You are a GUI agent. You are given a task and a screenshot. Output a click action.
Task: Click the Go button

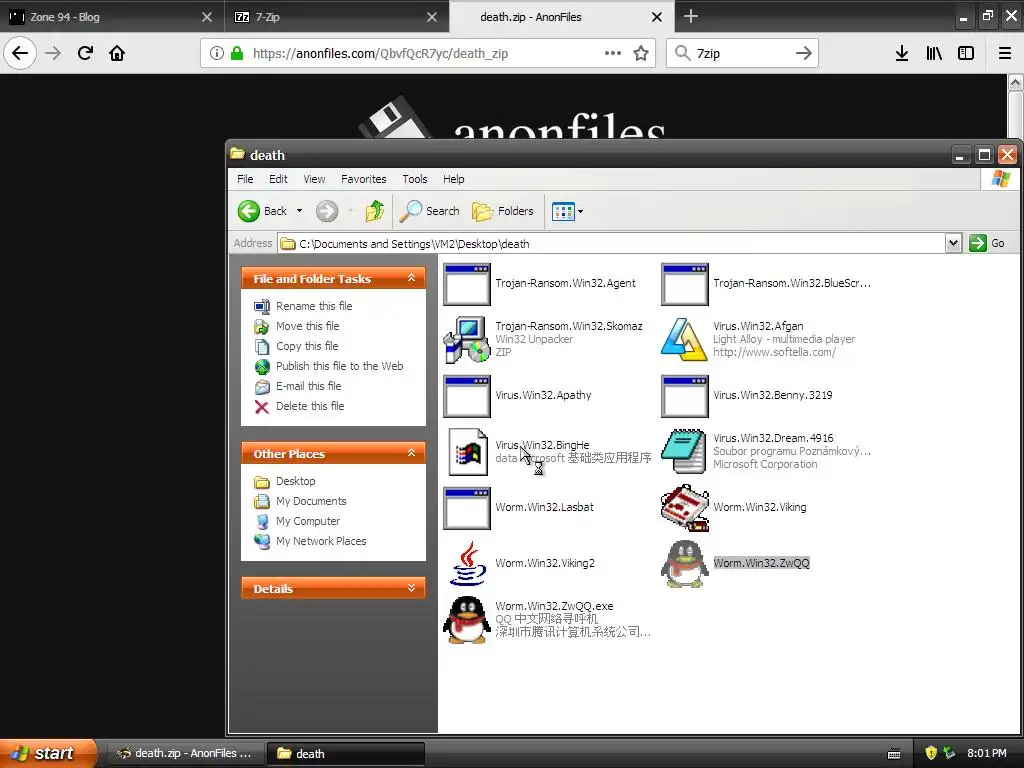point(987,243)
